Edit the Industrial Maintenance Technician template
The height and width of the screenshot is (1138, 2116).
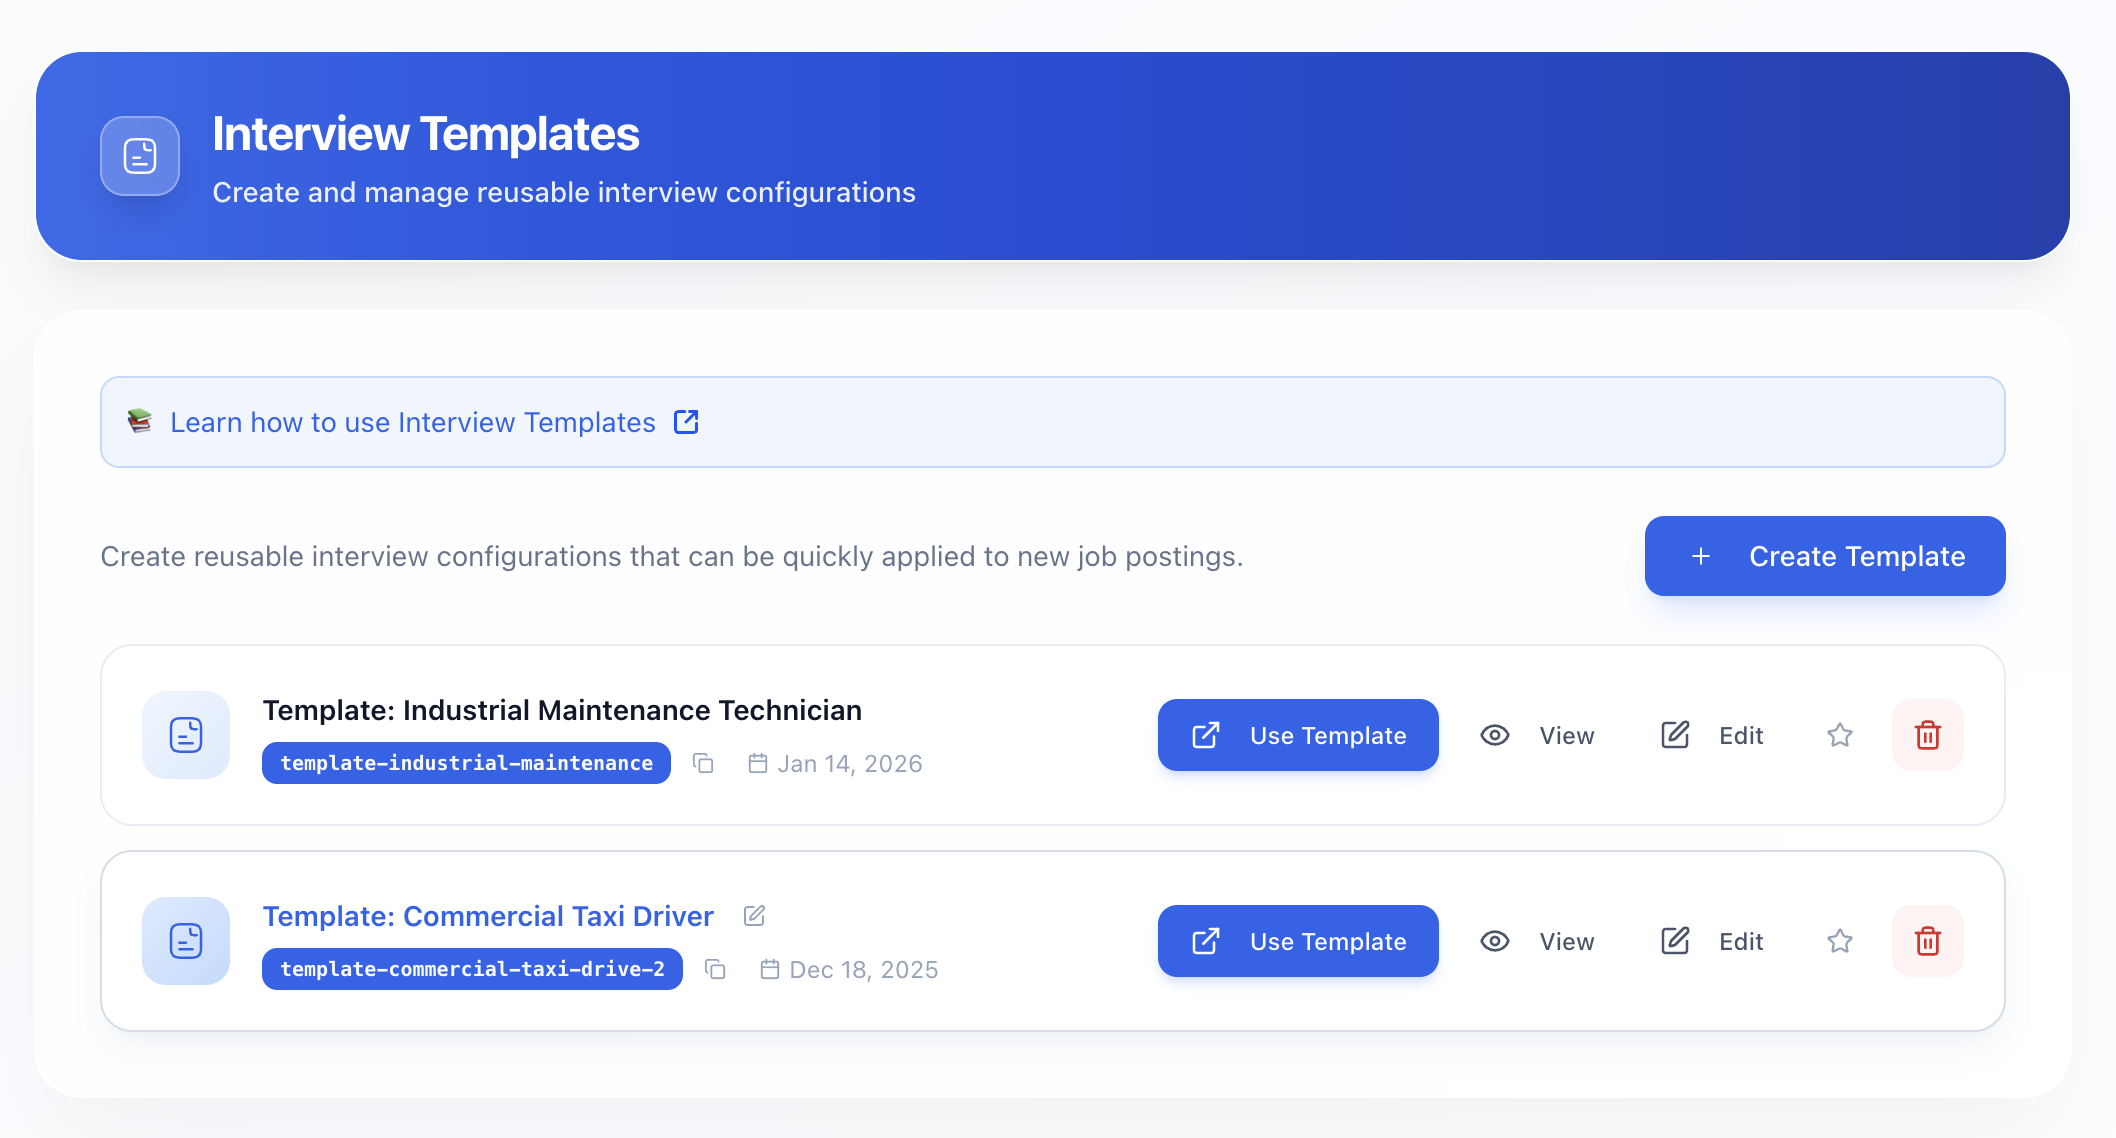point(1712,735)
